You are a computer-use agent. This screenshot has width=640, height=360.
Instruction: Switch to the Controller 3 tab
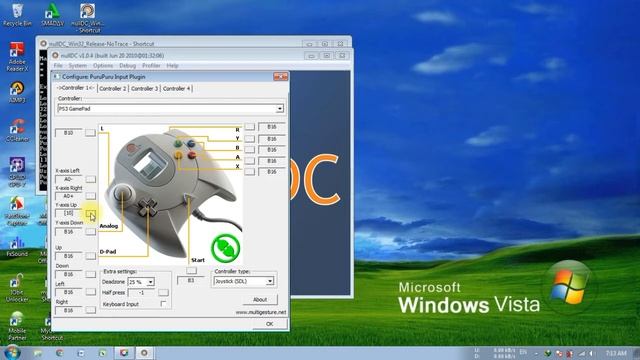point(144,89)
